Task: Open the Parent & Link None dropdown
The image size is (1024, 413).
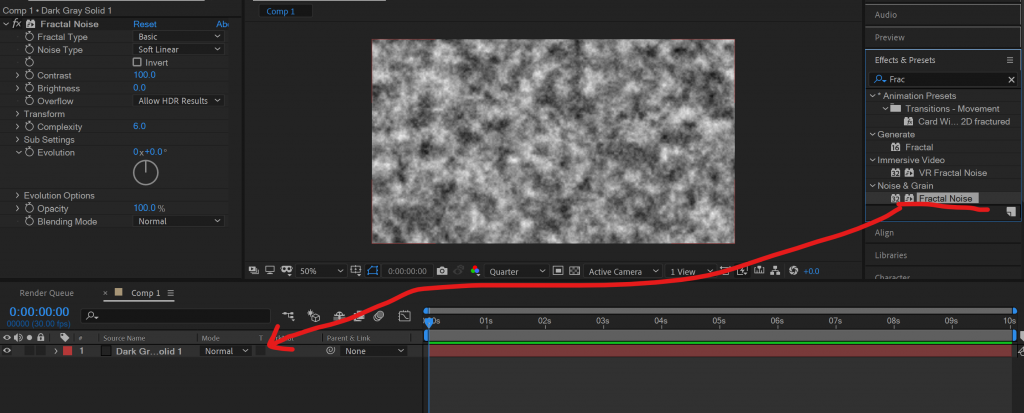Action: coord(374,351)
